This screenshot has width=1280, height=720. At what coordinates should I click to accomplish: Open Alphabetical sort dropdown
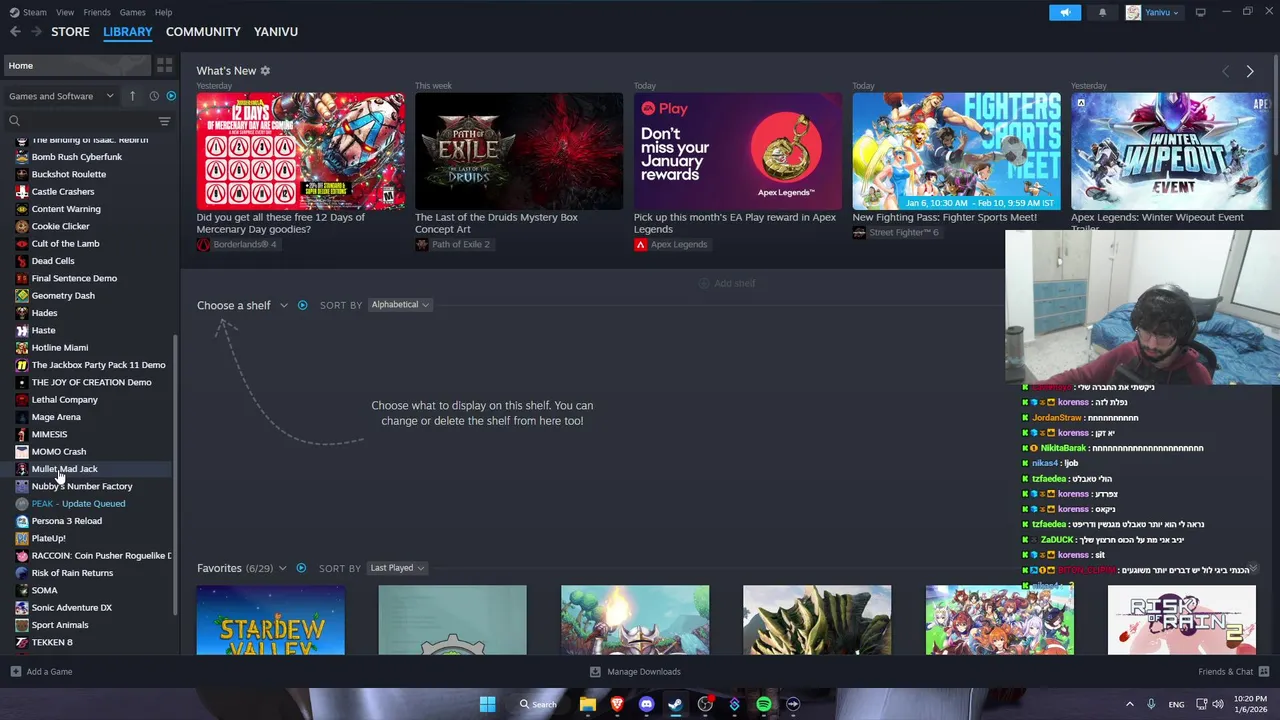pos(400,305)
